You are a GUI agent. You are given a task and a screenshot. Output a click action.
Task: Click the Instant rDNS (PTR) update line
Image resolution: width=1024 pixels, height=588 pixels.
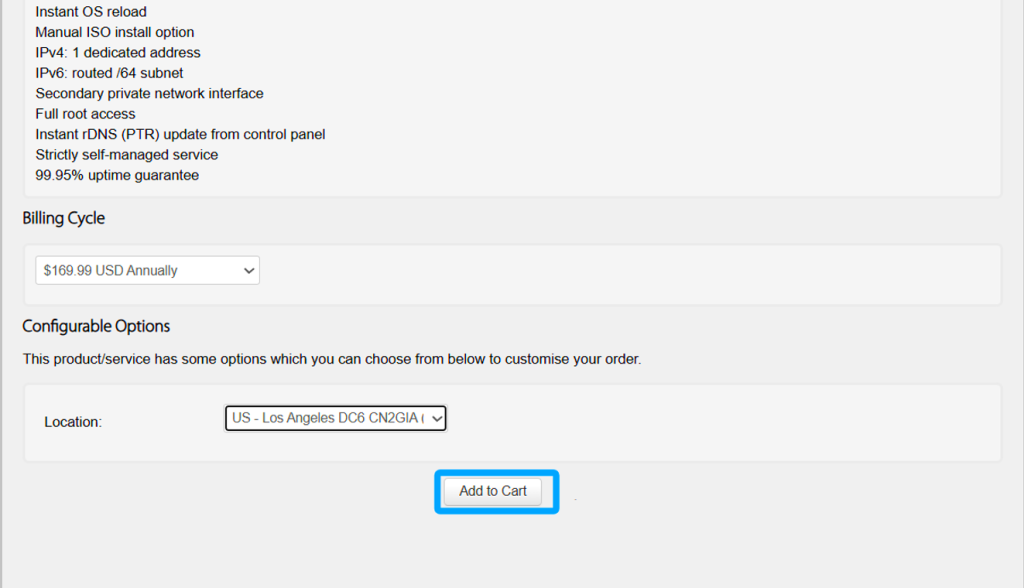click(180, 134)
